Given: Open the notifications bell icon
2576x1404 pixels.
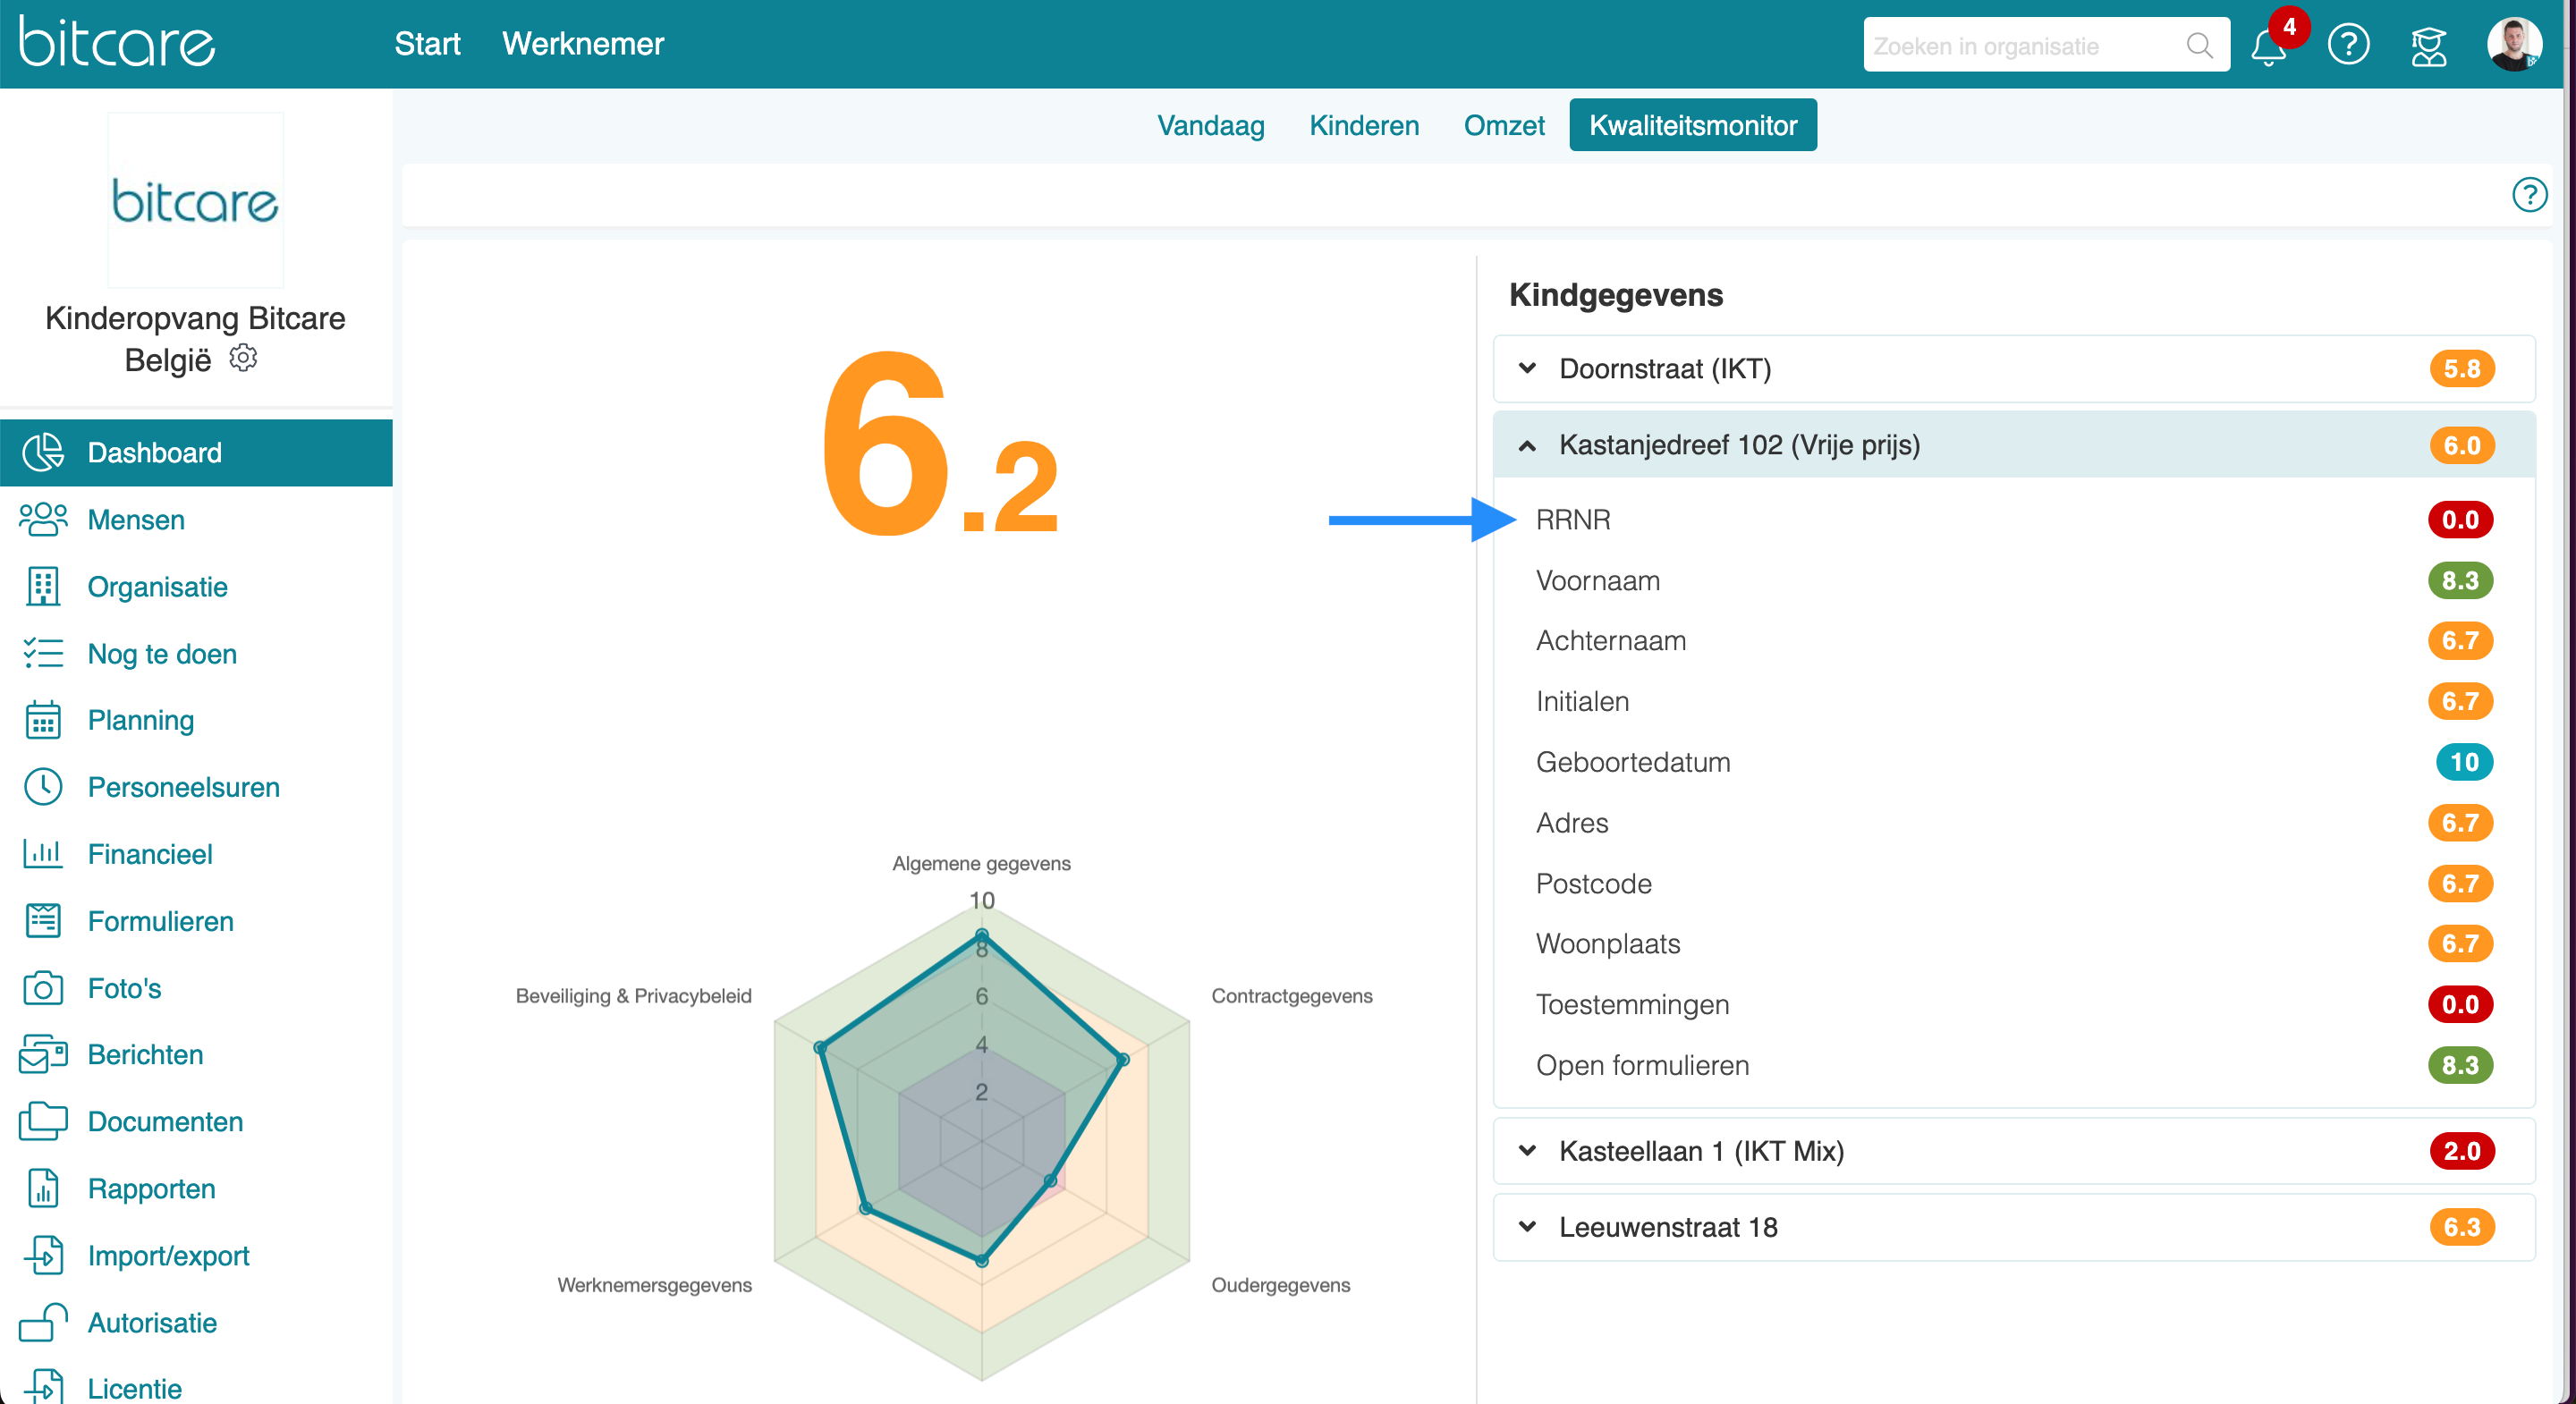Looking at the screenshot, I should click(2268, 47).
